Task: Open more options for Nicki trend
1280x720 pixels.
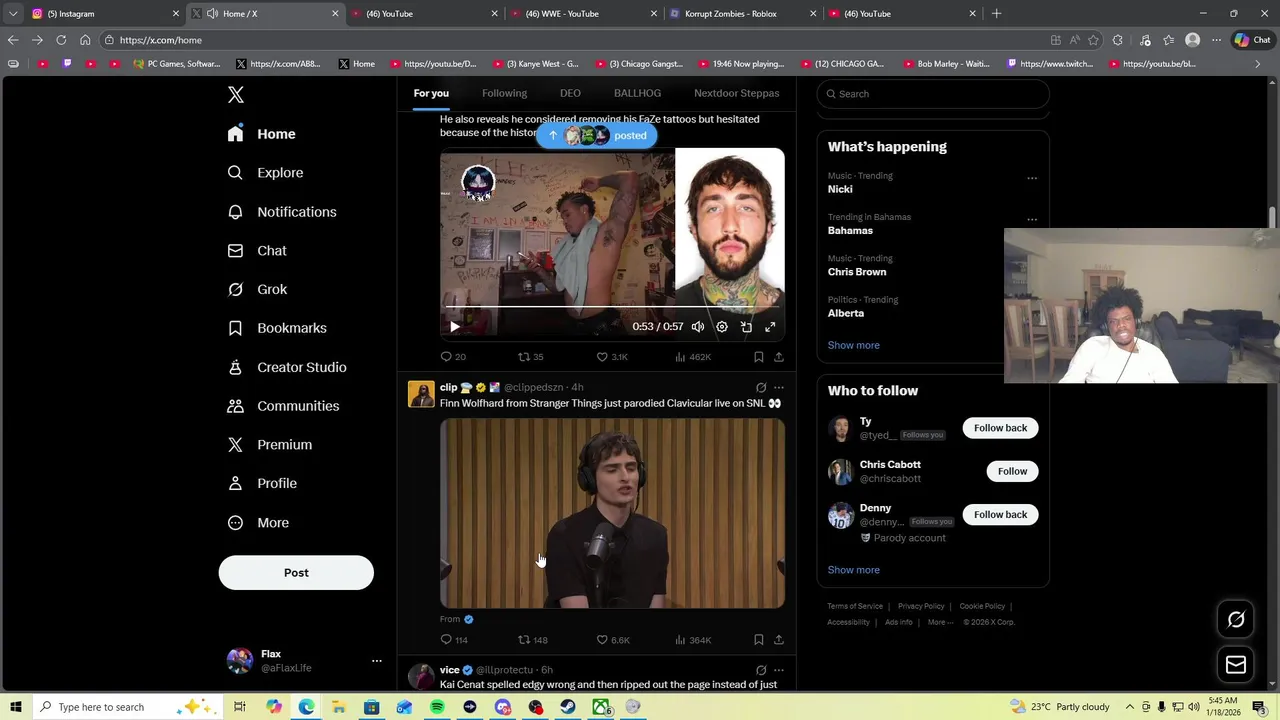Action: (1032, 178)
